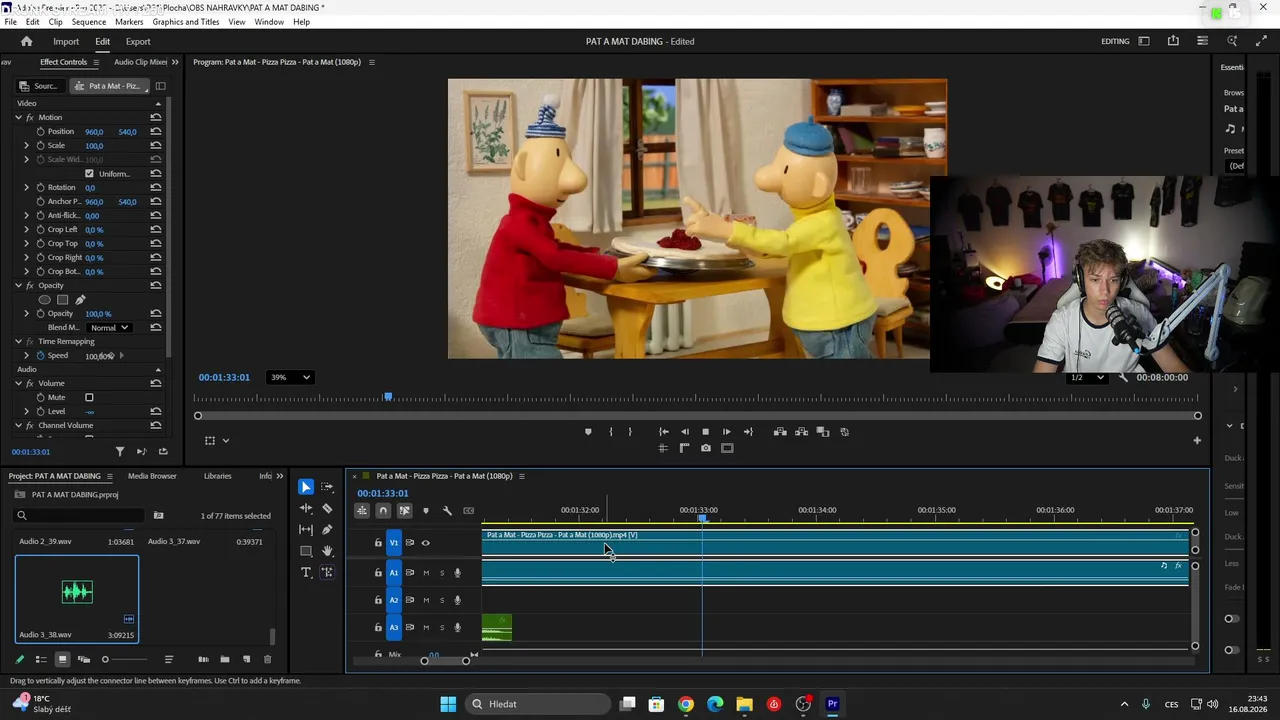The width and height of the screenshot is (1280, 720).
Task: Open the Graphics and Titles menu
Action: [x=186, y=22]
